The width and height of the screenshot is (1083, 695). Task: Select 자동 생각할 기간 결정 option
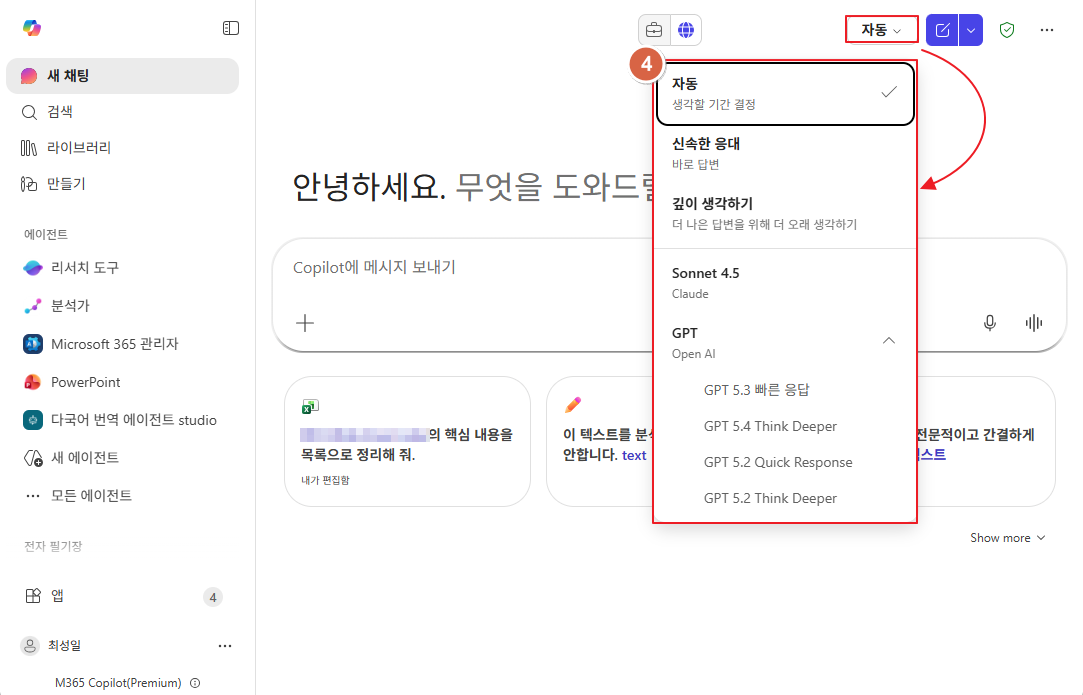tap(785, 93)
